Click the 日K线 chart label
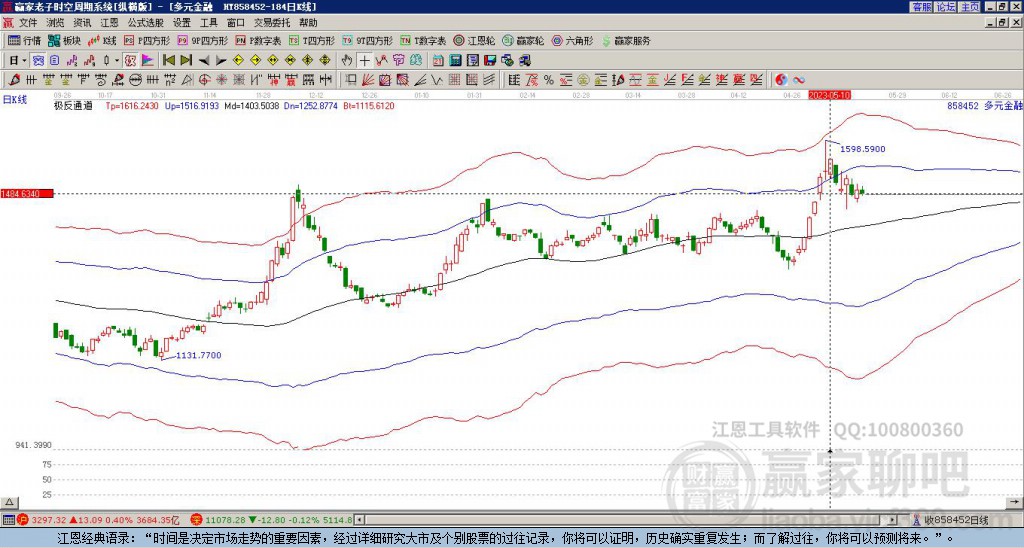The image size is (1024, 548). click(x=14, y=100)
